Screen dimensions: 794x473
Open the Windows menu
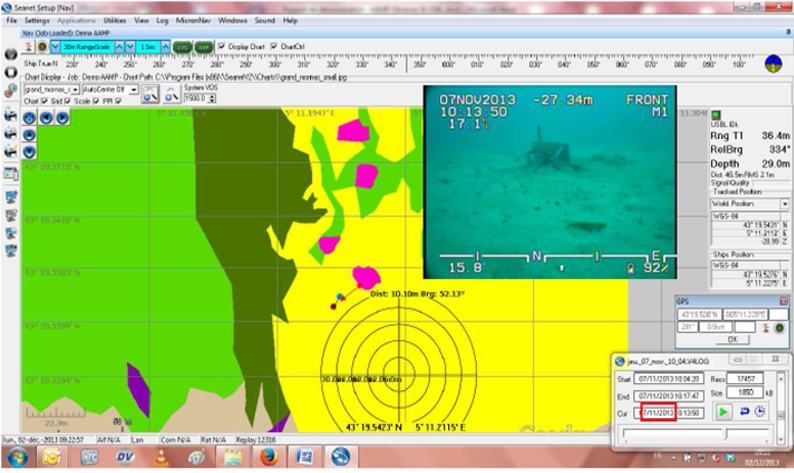232,21
